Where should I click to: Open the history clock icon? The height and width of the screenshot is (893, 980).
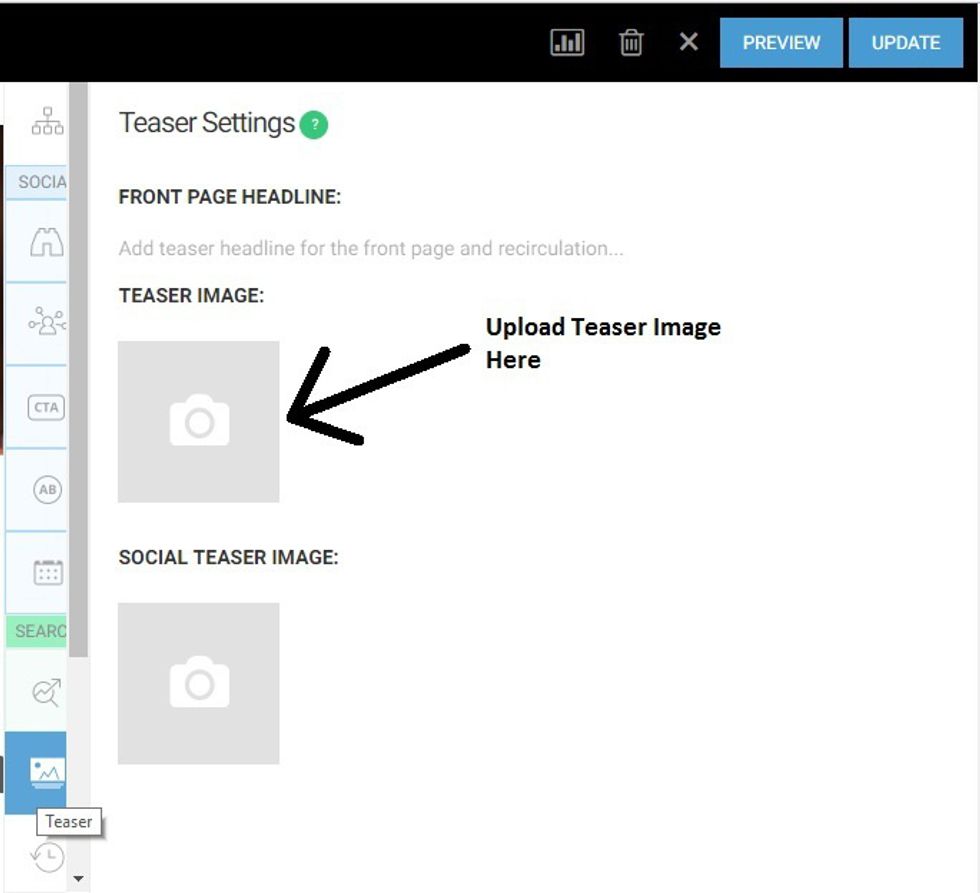pos(47,857)
